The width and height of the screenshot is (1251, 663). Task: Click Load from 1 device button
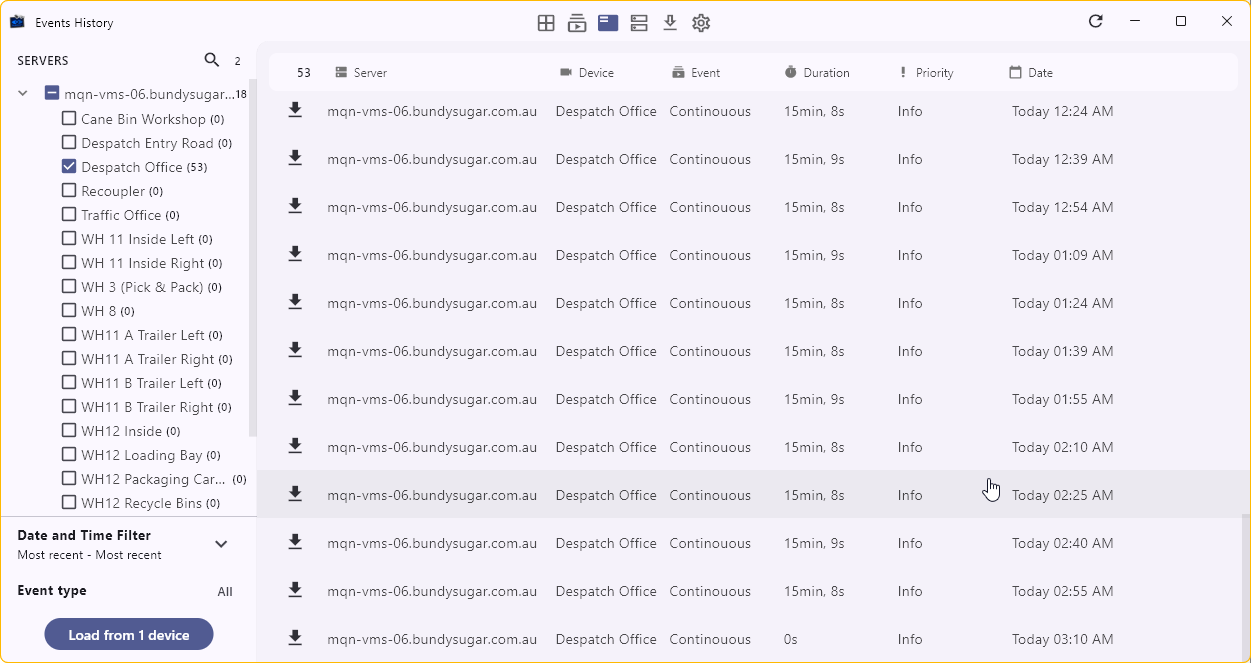[x=129, y=635]
